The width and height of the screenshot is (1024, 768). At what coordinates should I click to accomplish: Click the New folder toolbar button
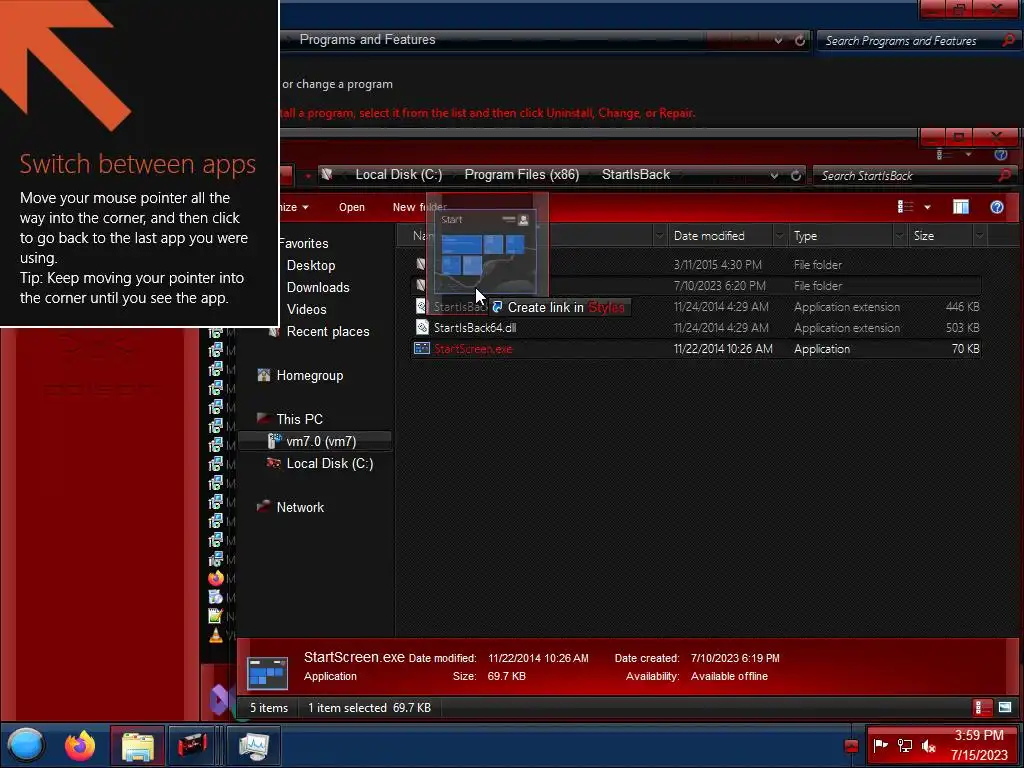[419, 207]
